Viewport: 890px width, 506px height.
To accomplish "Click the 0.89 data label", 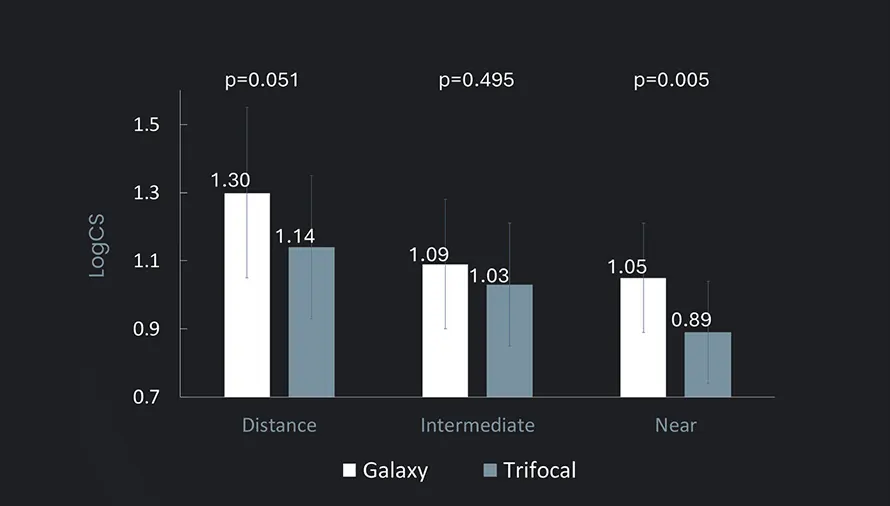I will (691, 320).
